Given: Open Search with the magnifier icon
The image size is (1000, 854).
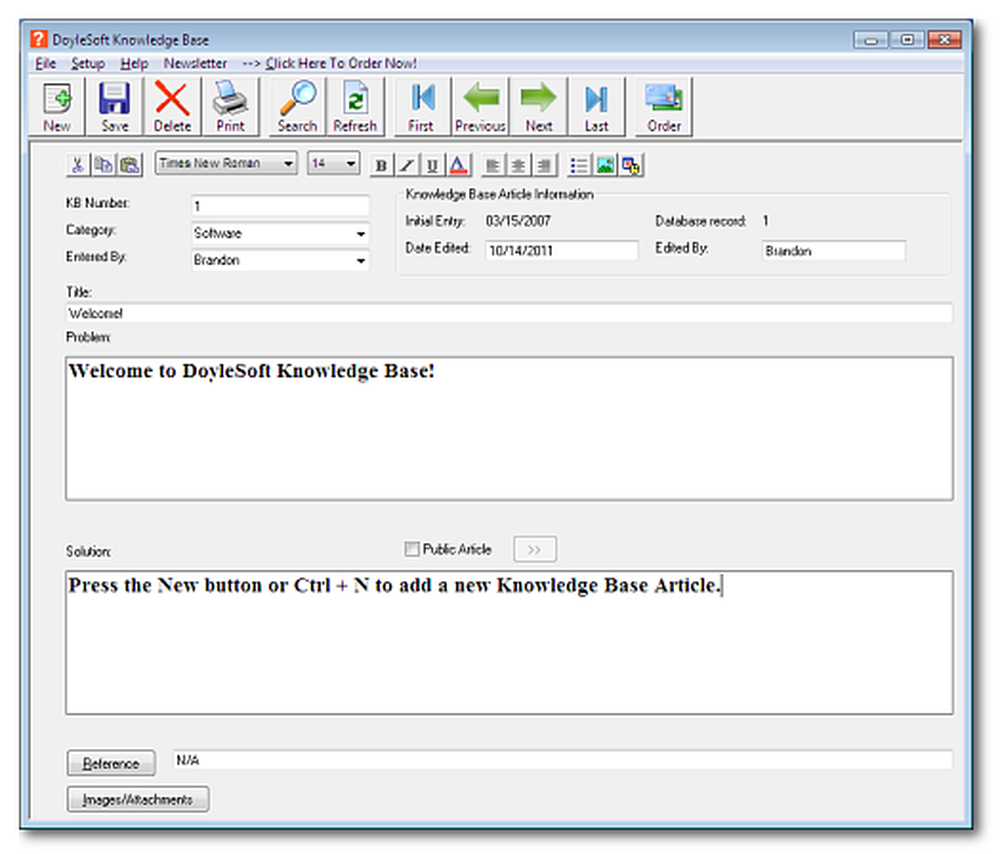Looking at the screenshot, I should 297,107.
